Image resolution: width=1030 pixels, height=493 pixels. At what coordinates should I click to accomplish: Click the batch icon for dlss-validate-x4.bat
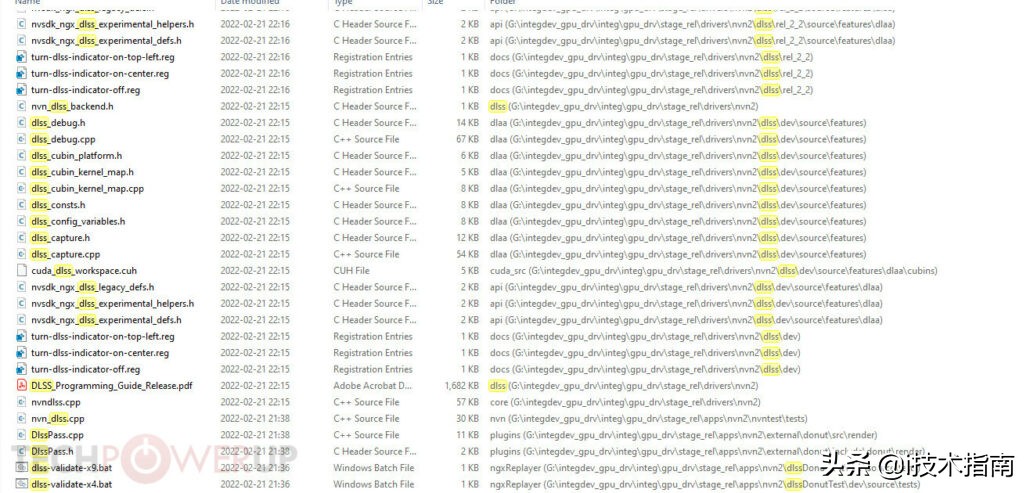22,485
